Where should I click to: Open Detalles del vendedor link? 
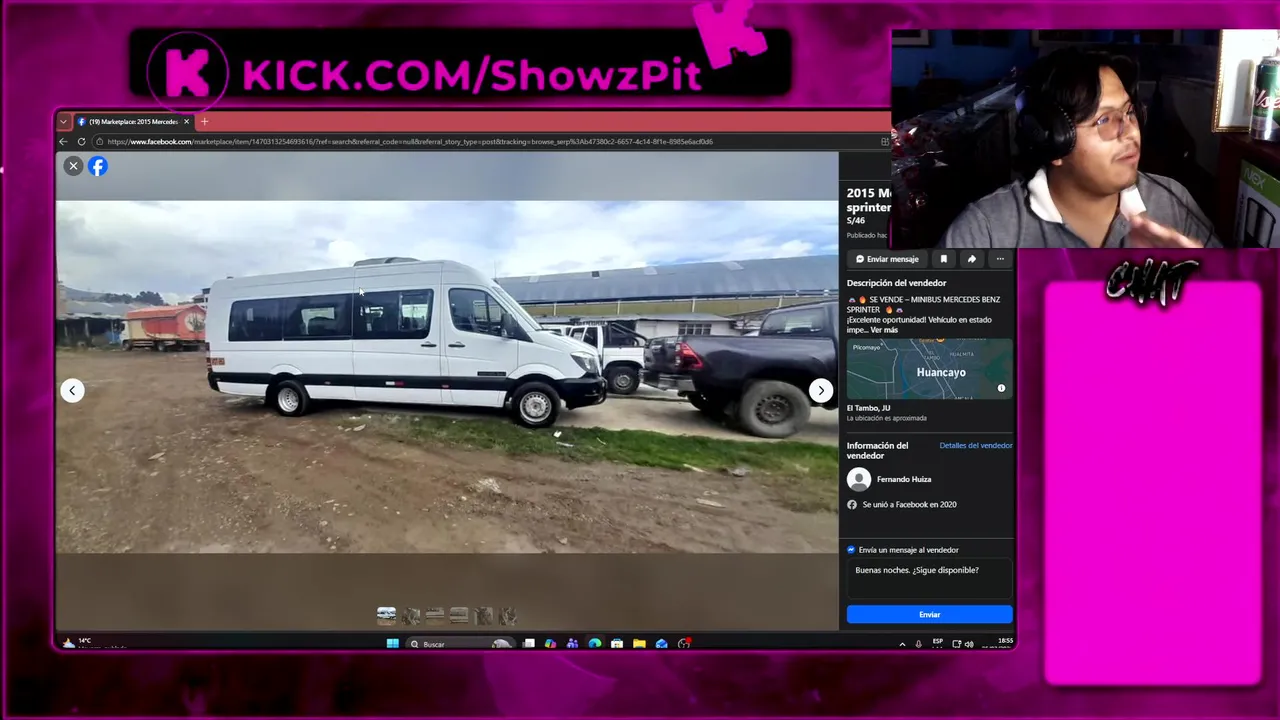point(975,445)
